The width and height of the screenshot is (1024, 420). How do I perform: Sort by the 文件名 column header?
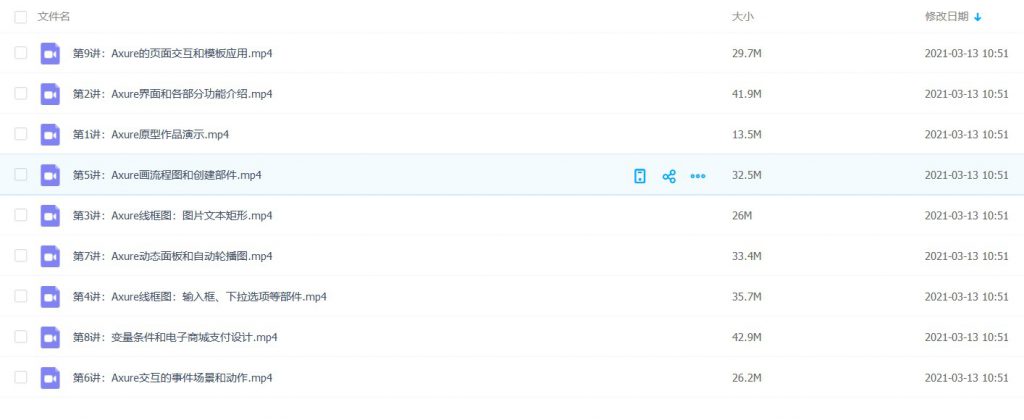(54, 17)
